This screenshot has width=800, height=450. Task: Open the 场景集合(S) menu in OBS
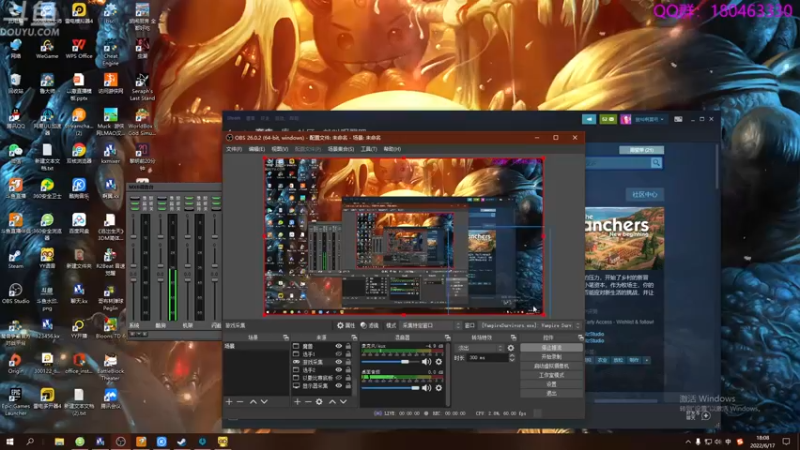[340, 149]
